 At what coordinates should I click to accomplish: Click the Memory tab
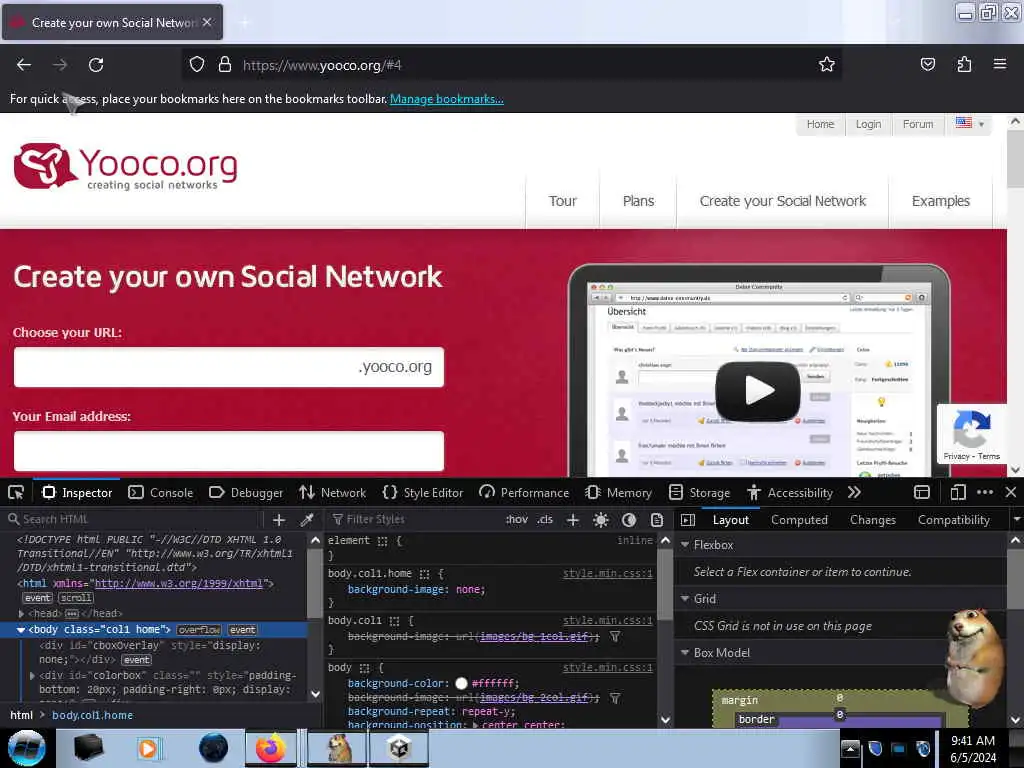pos(619,492)
